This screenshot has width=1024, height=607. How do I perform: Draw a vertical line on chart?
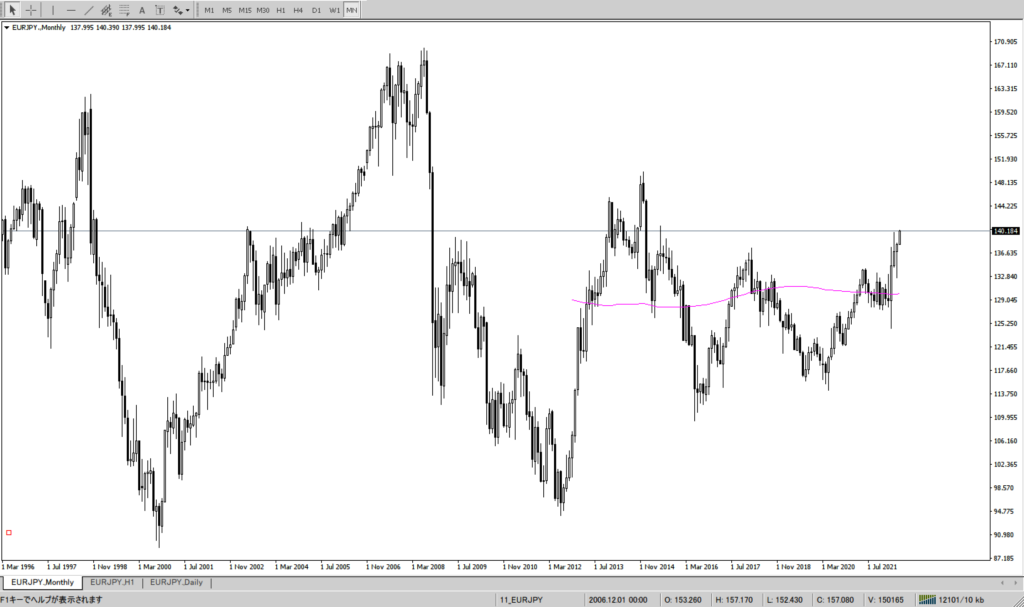point(54,9)
